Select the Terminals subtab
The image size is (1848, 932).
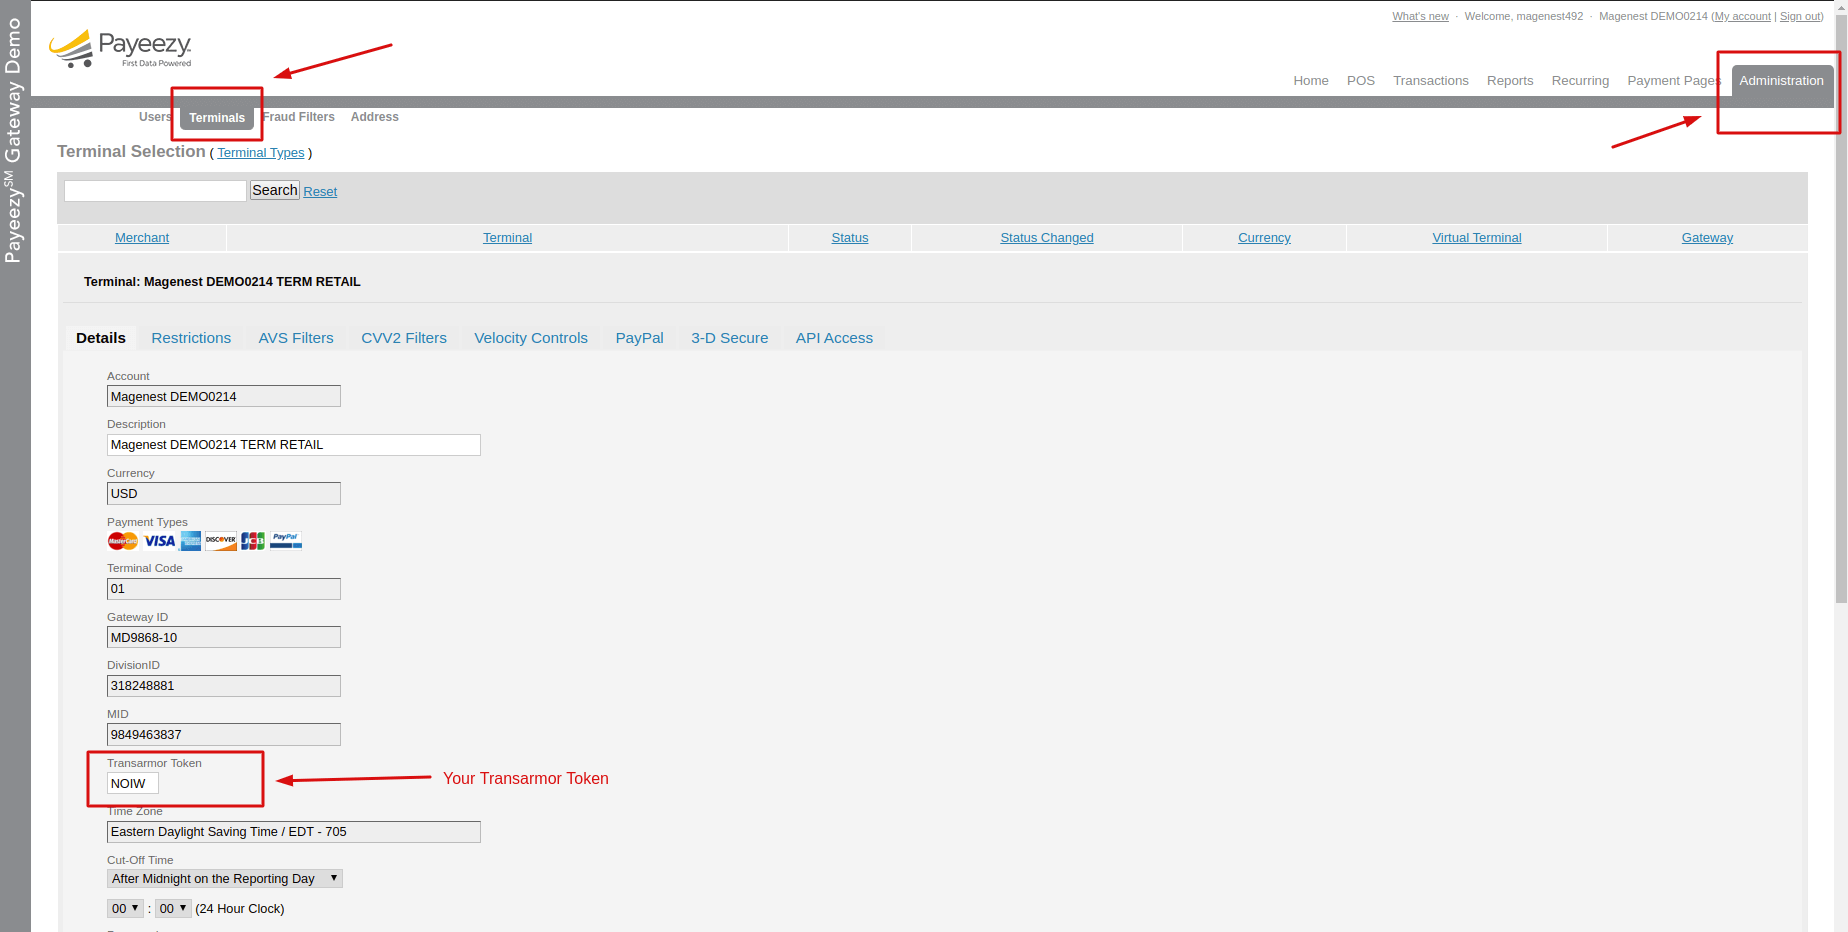(x=217, y=118)
